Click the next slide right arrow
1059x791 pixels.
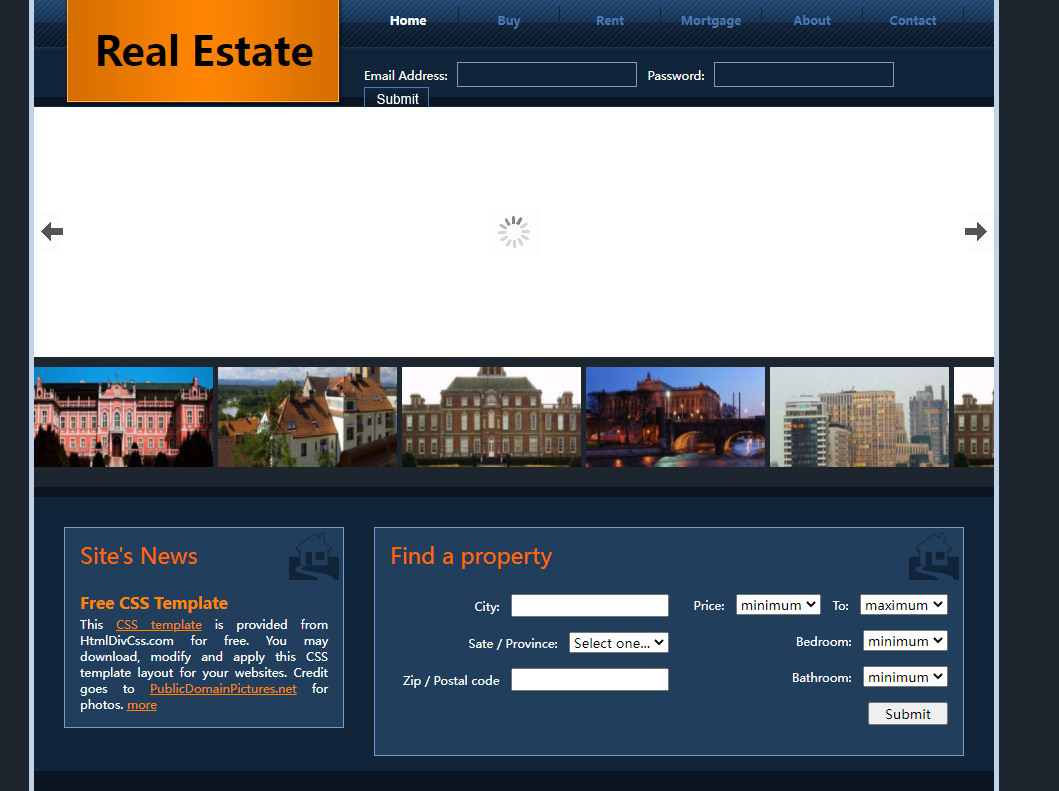tap(975, 232)
